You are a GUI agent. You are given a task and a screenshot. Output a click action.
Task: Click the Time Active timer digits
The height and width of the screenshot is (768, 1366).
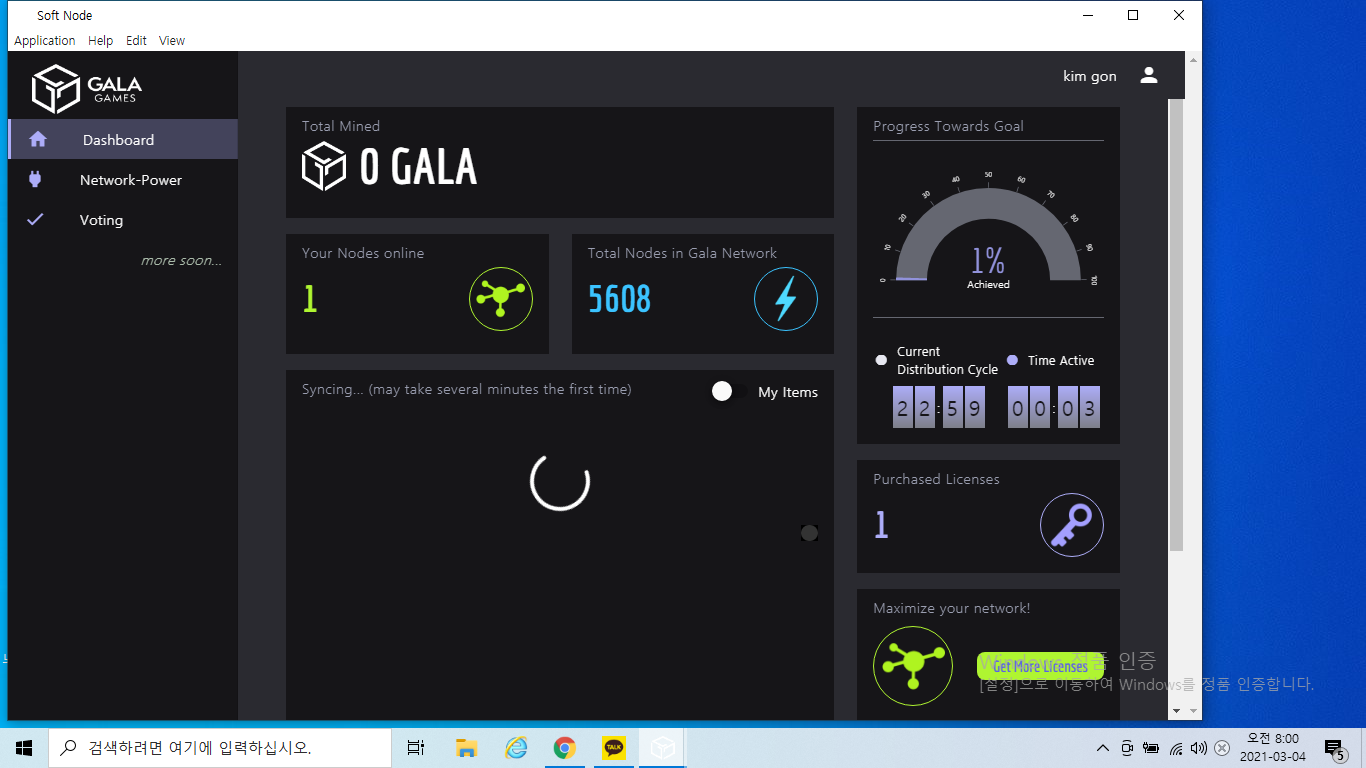point(1054,407)
